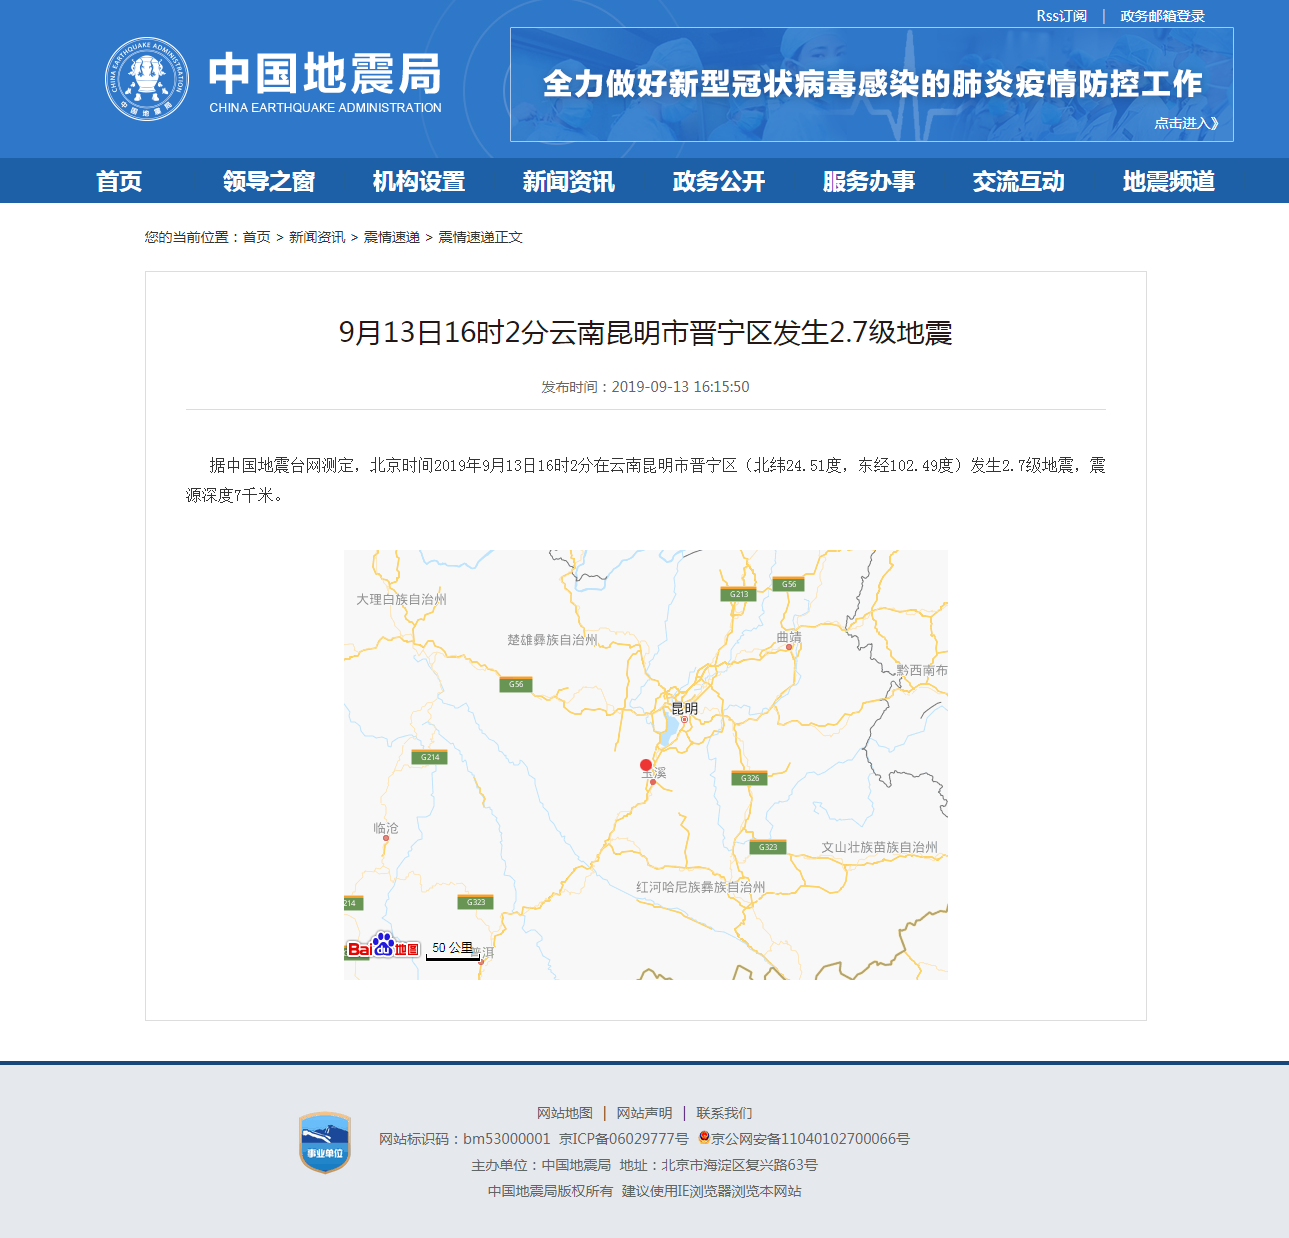Click the 震情速递 breadcrumb link
1289x1238 pixels.
point(392,237)
